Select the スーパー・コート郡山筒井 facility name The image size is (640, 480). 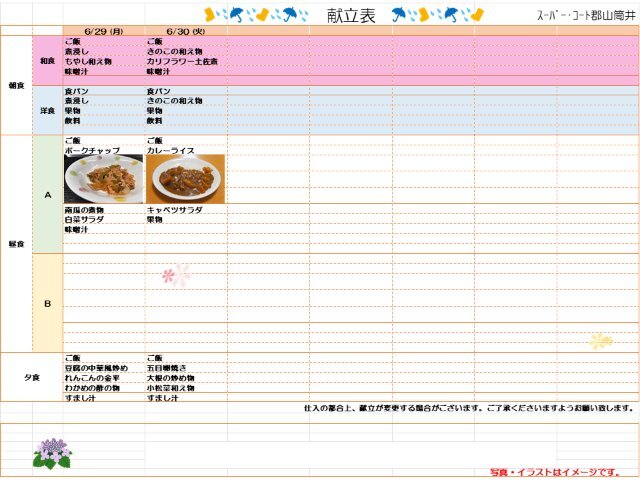point(586,16)
